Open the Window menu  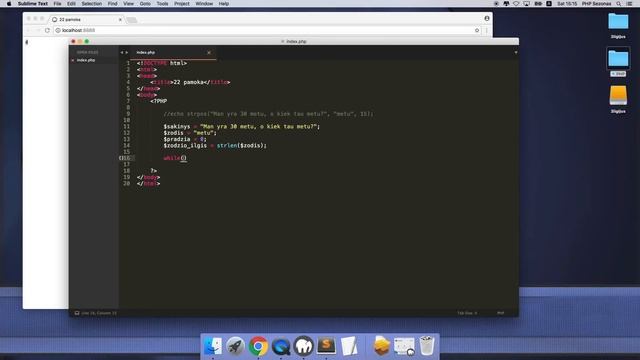204,4
